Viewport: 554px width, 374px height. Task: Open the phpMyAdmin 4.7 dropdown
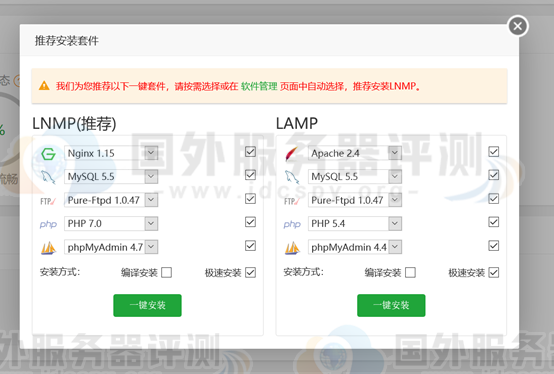click(111, 247)
